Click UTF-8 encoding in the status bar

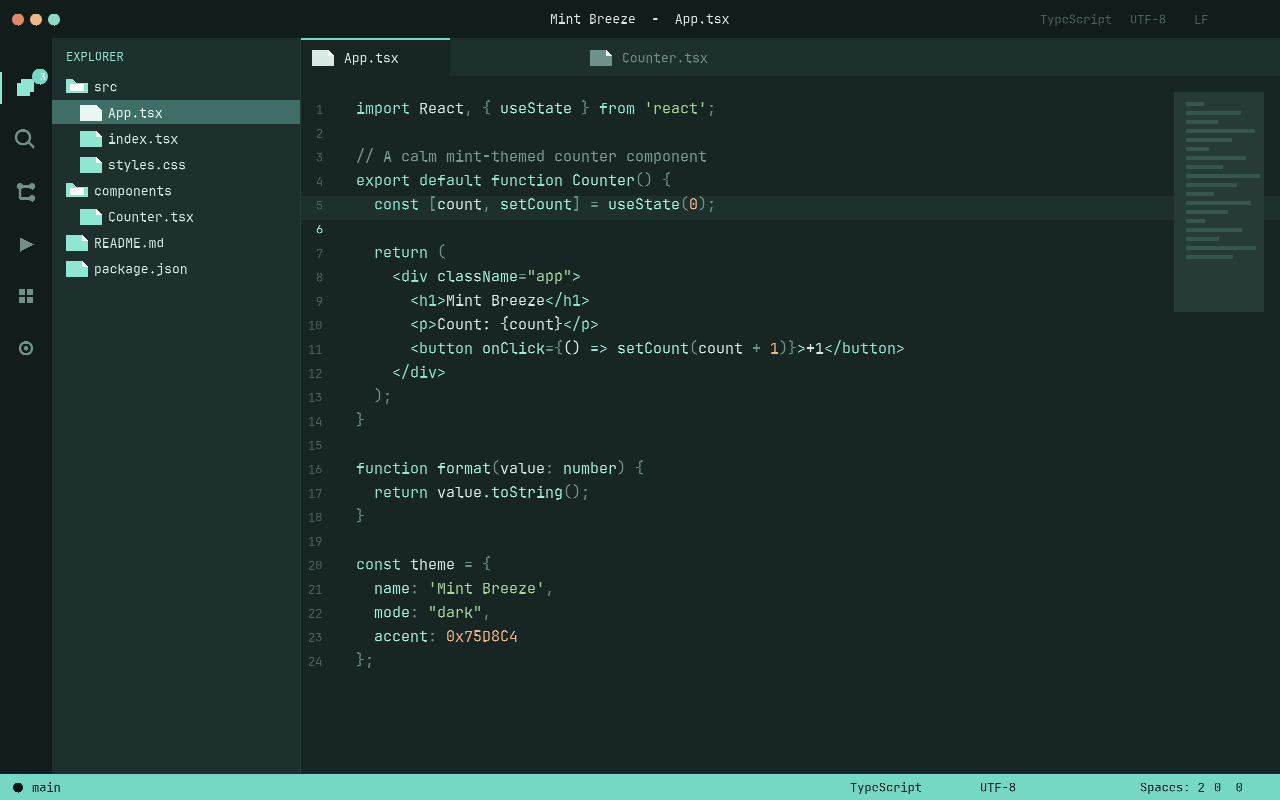(x=998, y=788)
